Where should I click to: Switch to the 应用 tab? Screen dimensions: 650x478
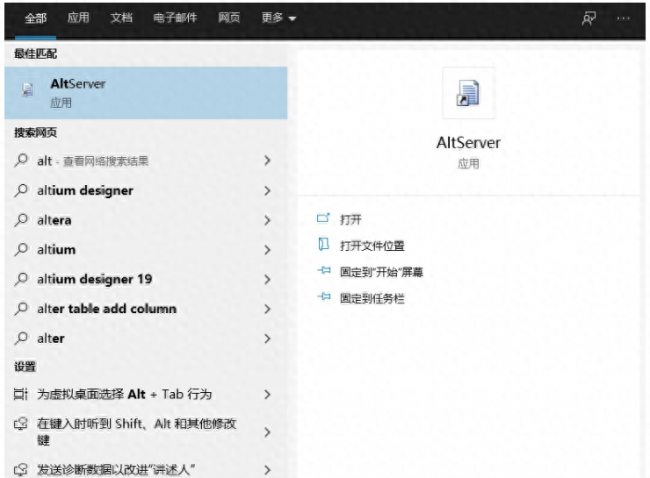pyautogui.click(x=78, y=17)
